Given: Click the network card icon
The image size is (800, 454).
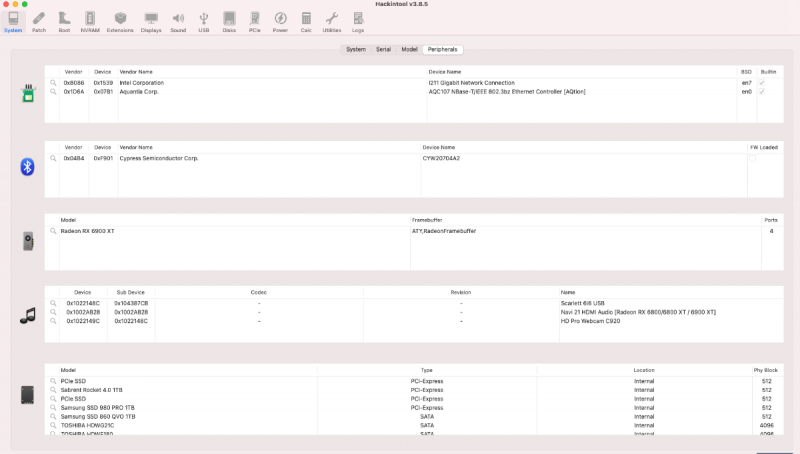Looking at the screenshot, I should coord(28,93).
